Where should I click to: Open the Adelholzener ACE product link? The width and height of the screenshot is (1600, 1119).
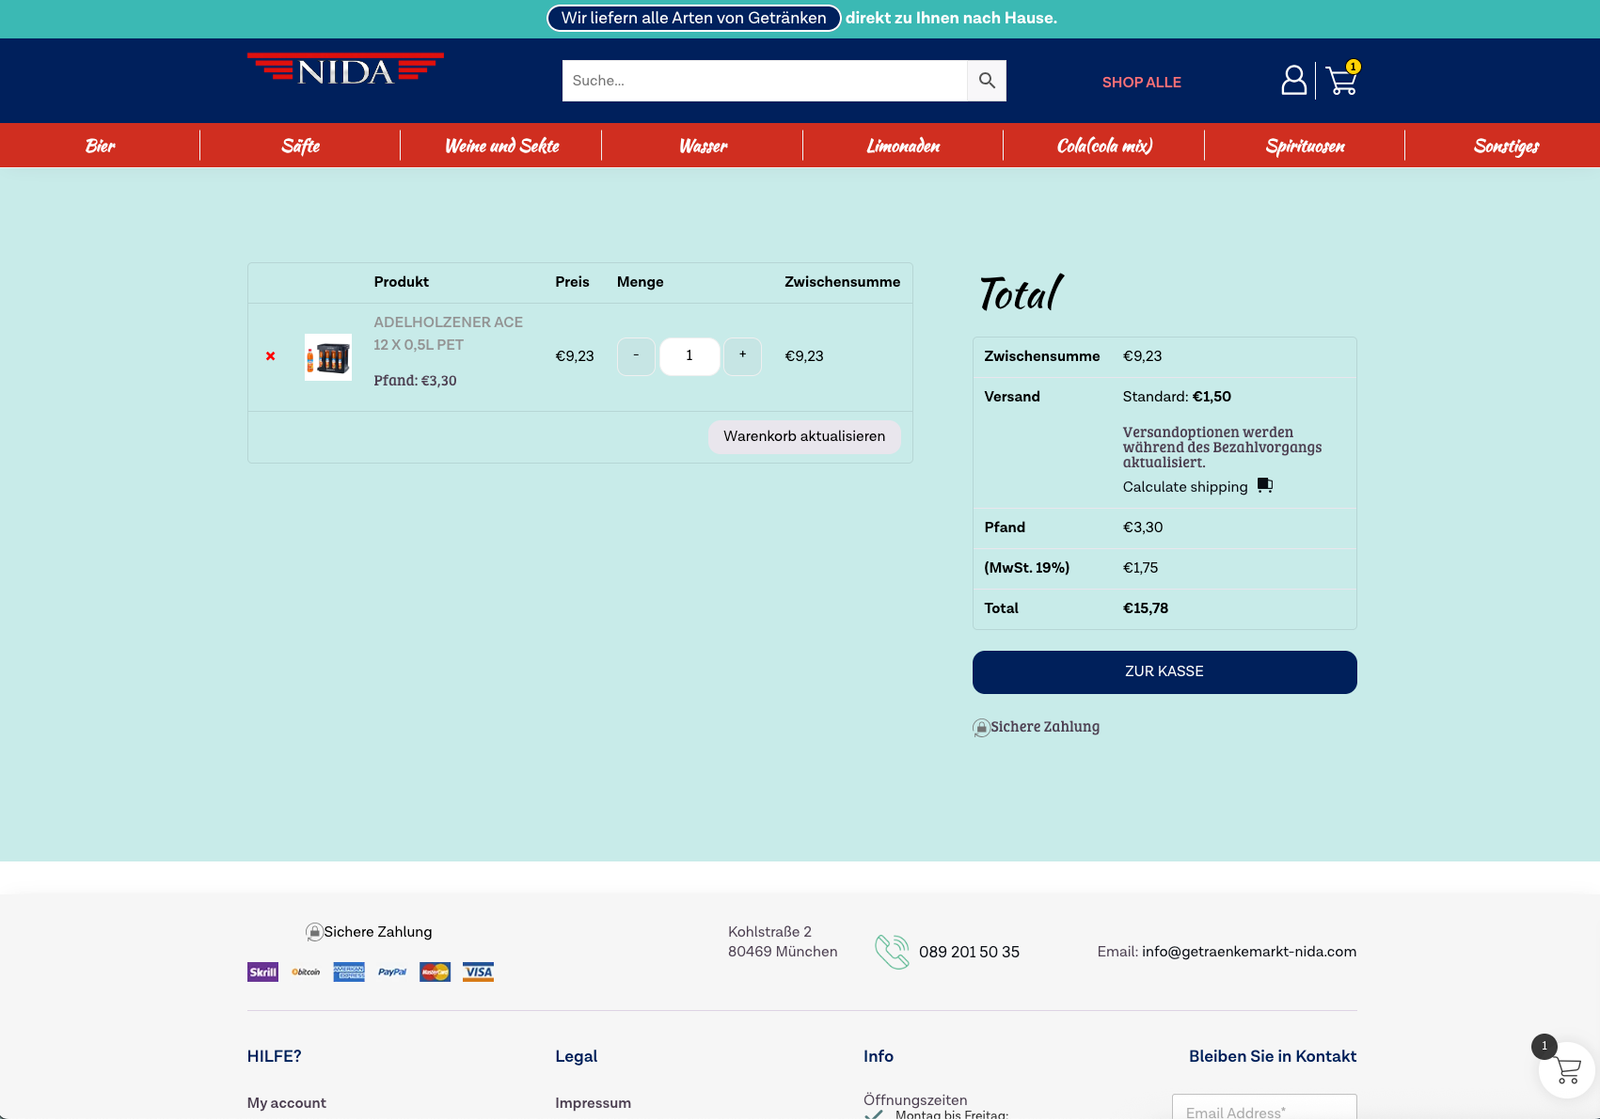(x=448, y=333)
